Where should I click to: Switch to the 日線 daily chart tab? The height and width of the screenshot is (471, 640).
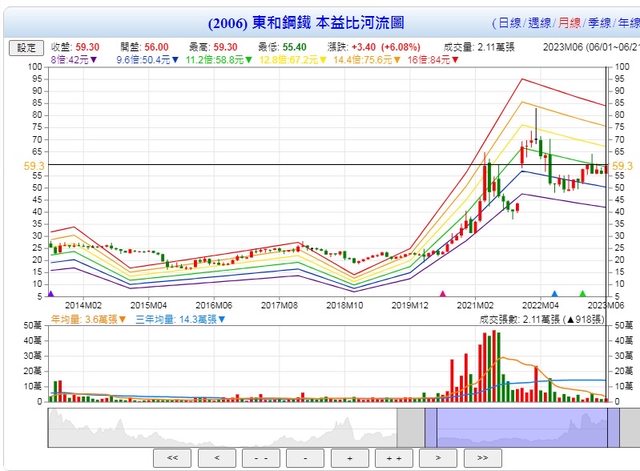coord(509,23)
